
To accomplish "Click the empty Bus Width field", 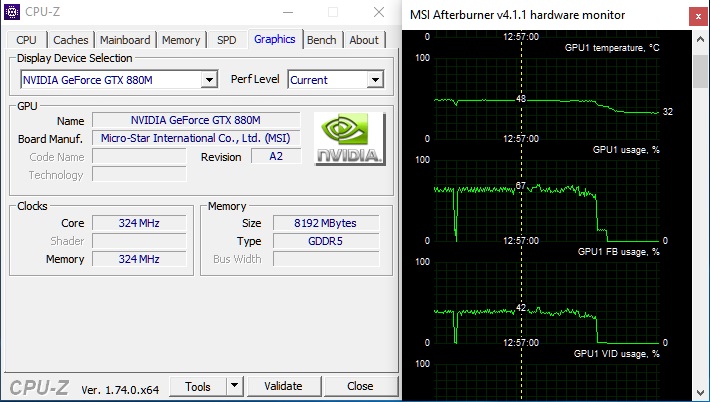I will coord(326,259).
